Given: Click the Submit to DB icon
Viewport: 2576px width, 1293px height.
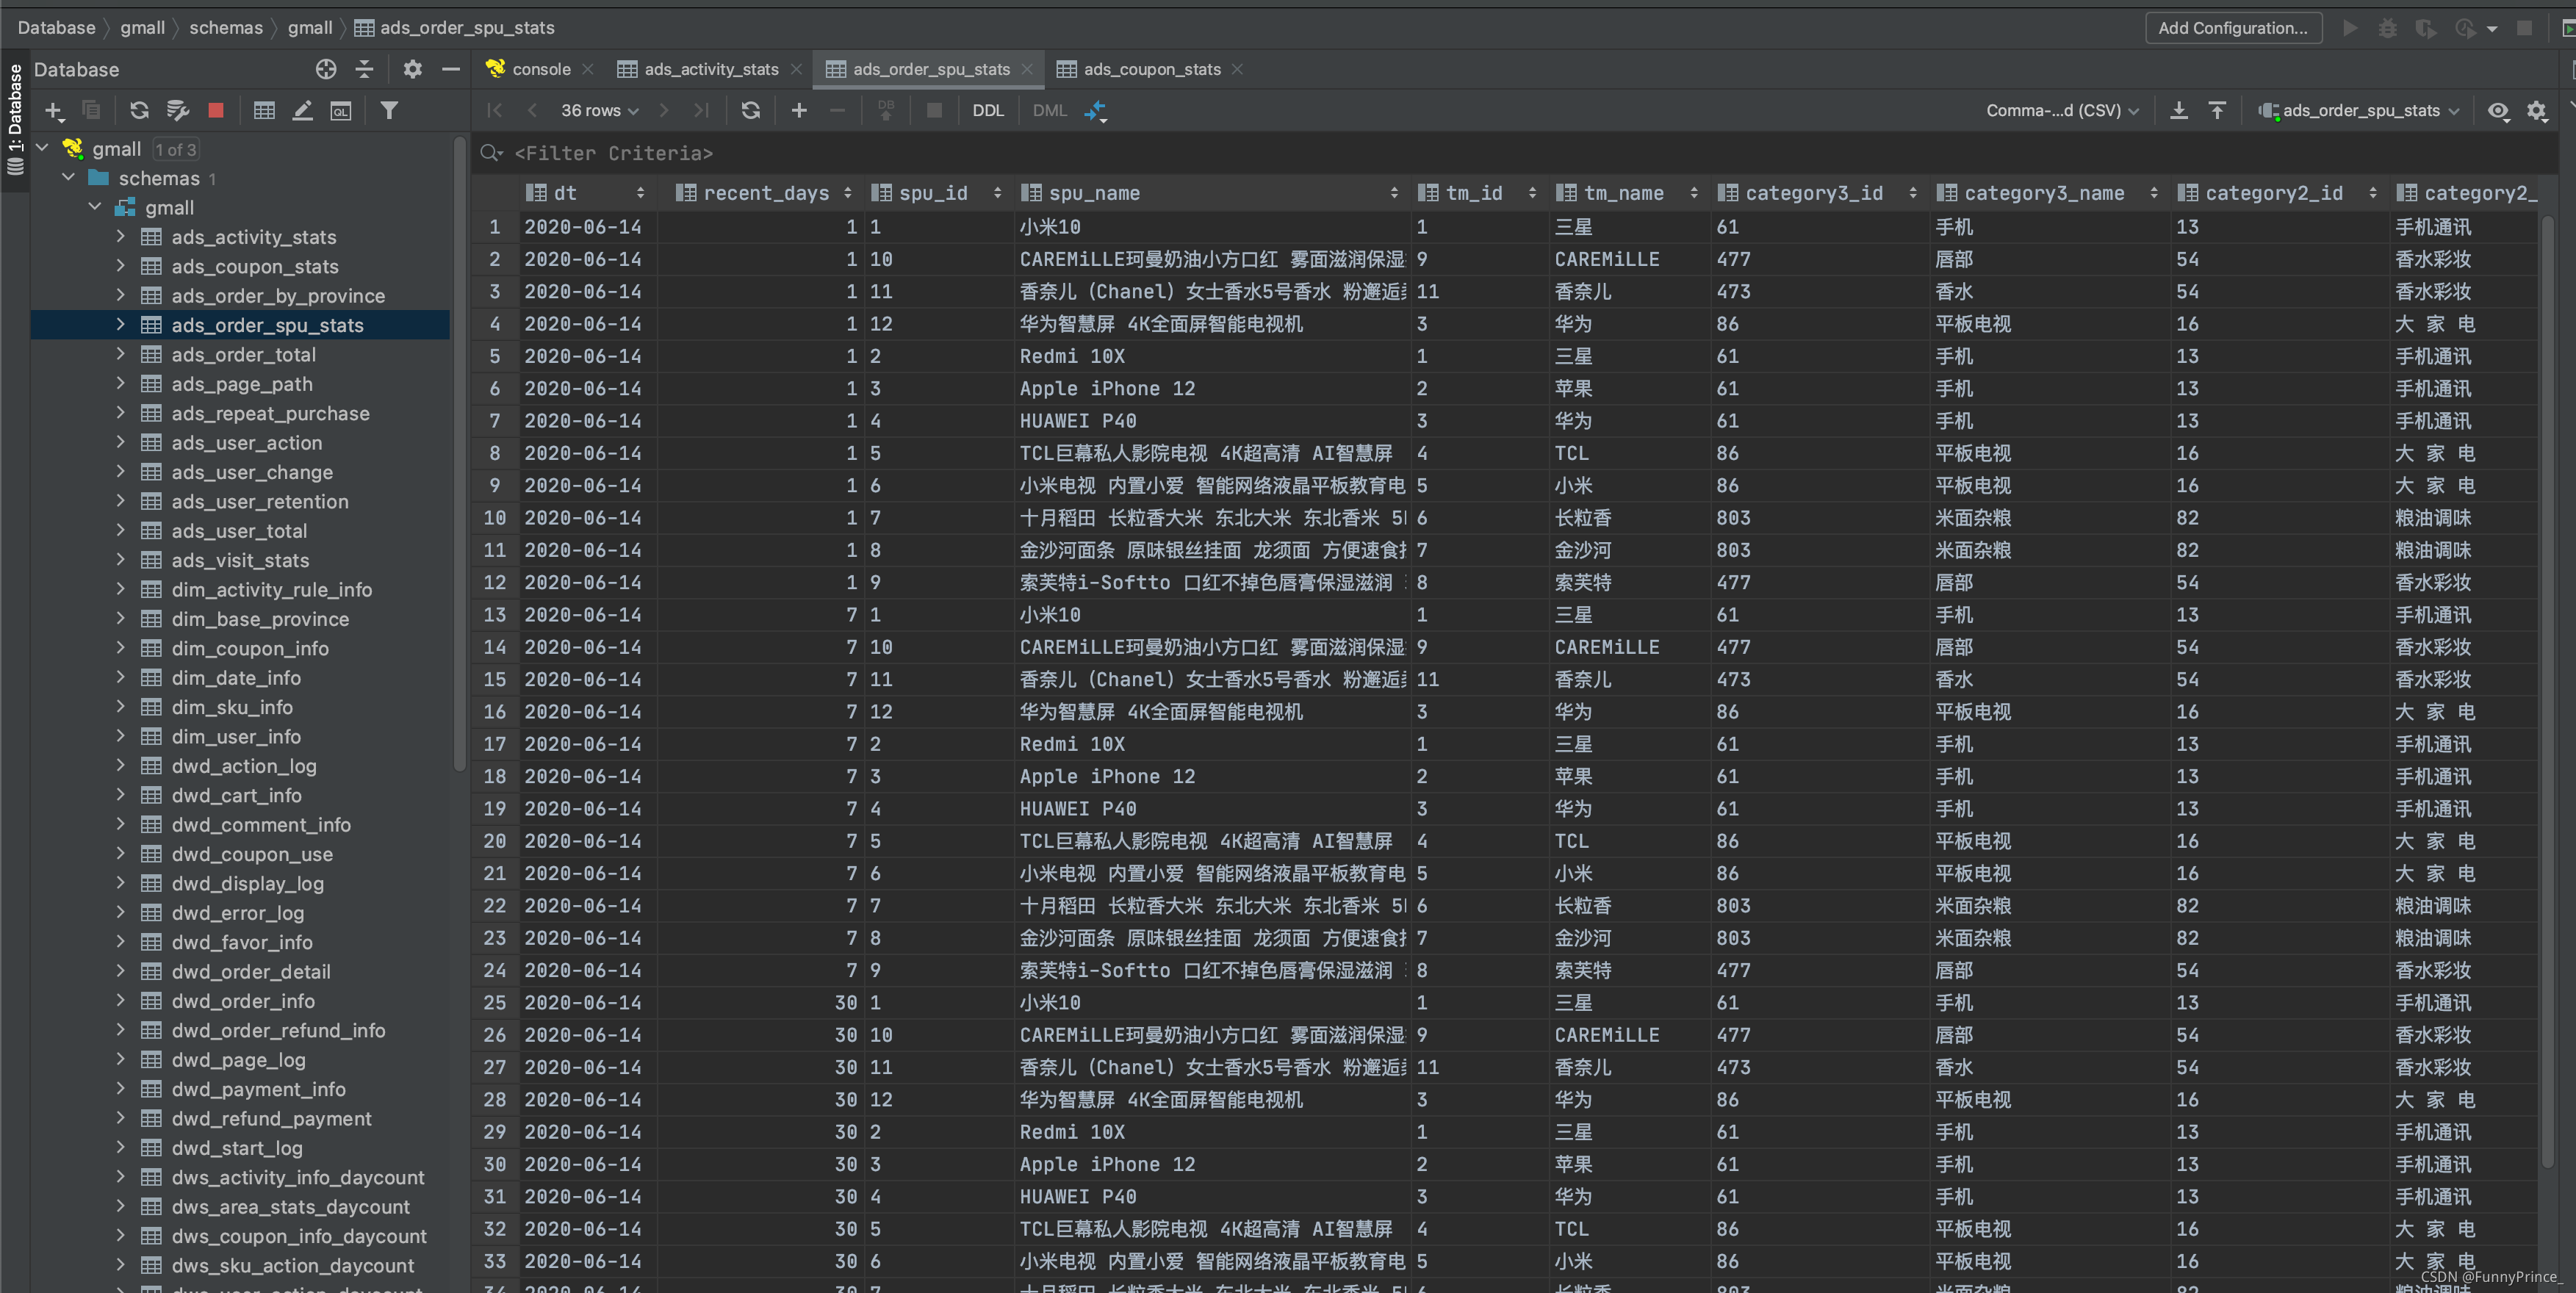Looking at the screenshot, I should (885, 111).
